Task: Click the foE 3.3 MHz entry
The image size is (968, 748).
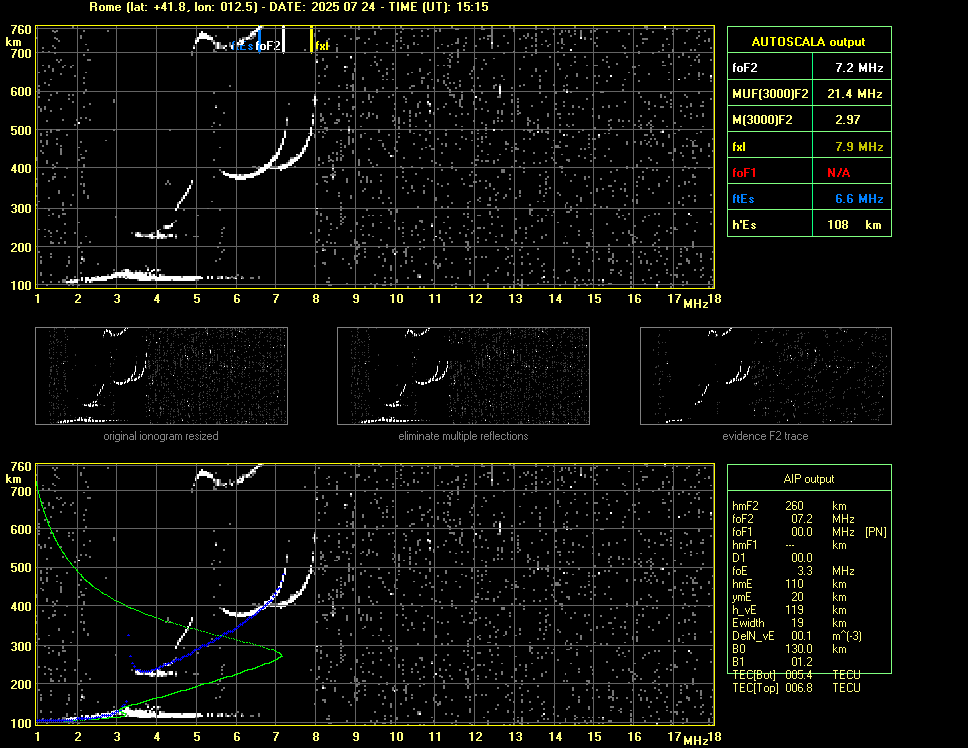Action: (793, 571)
